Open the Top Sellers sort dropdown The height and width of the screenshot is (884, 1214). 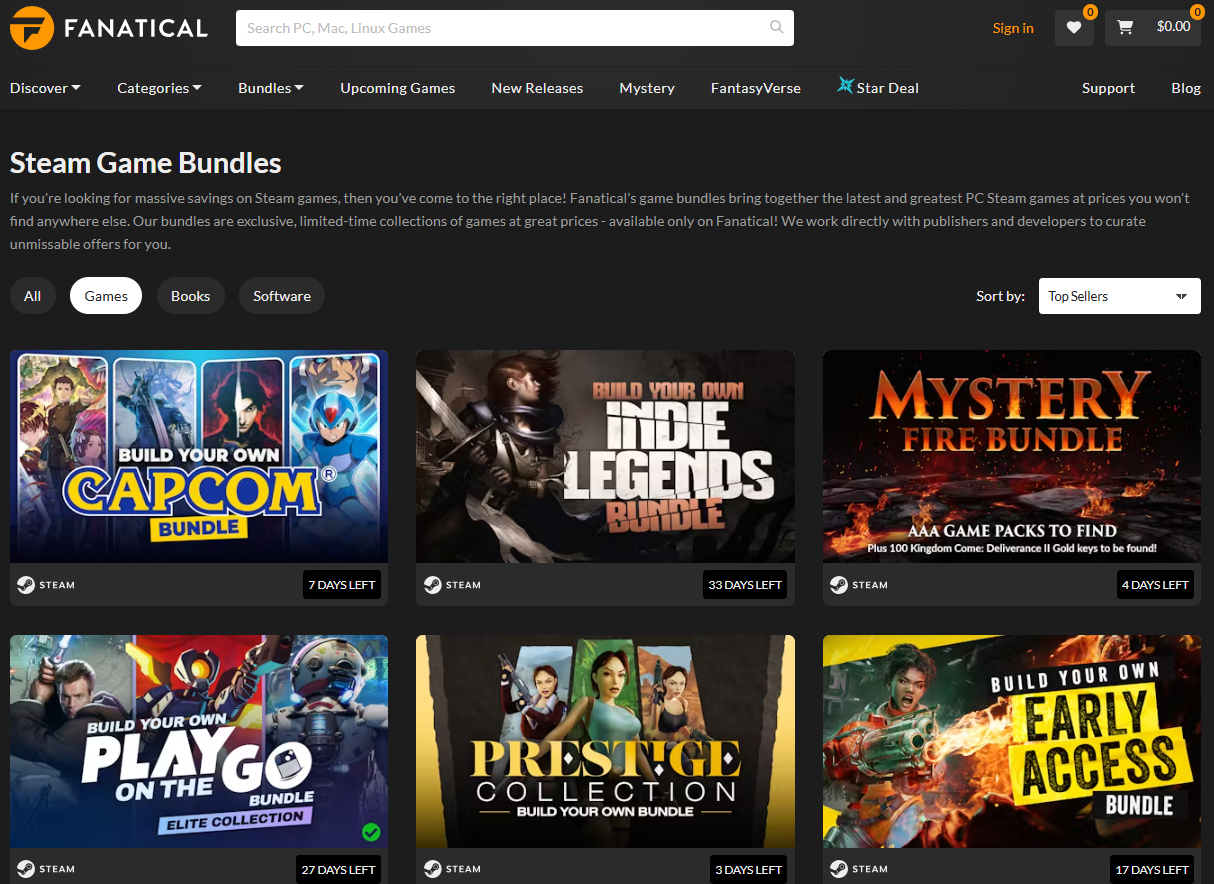click(x=1119, y=296)
